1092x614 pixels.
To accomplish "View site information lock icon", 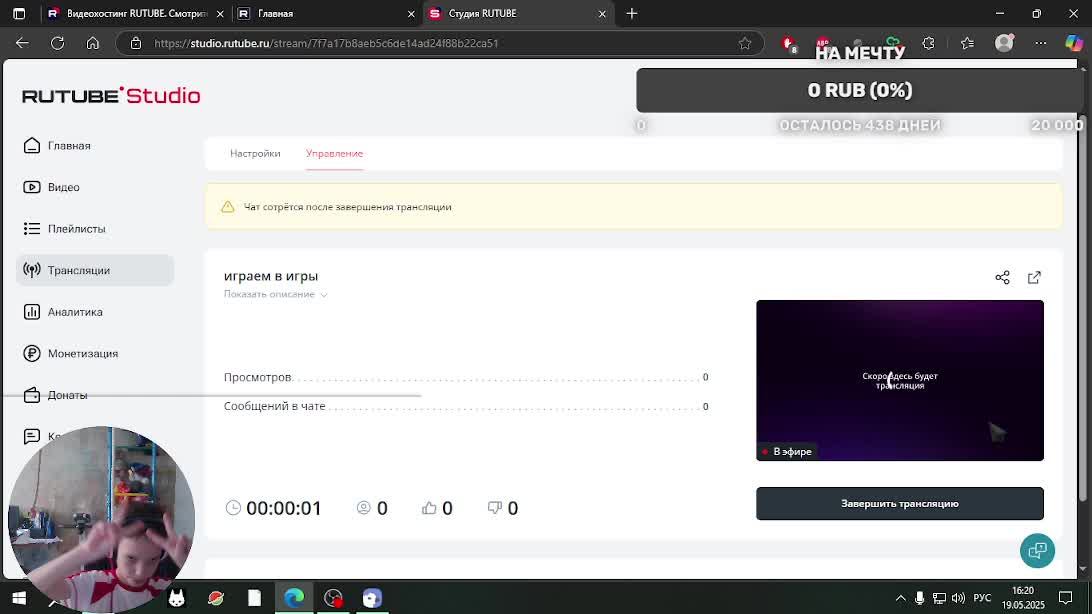I will 136,43.
